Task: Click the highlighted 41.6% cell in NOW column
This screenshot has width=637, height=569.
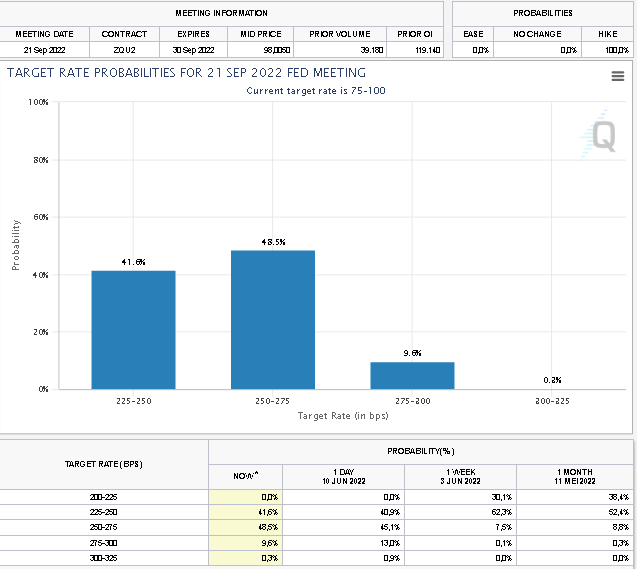Action: [245, 512]
